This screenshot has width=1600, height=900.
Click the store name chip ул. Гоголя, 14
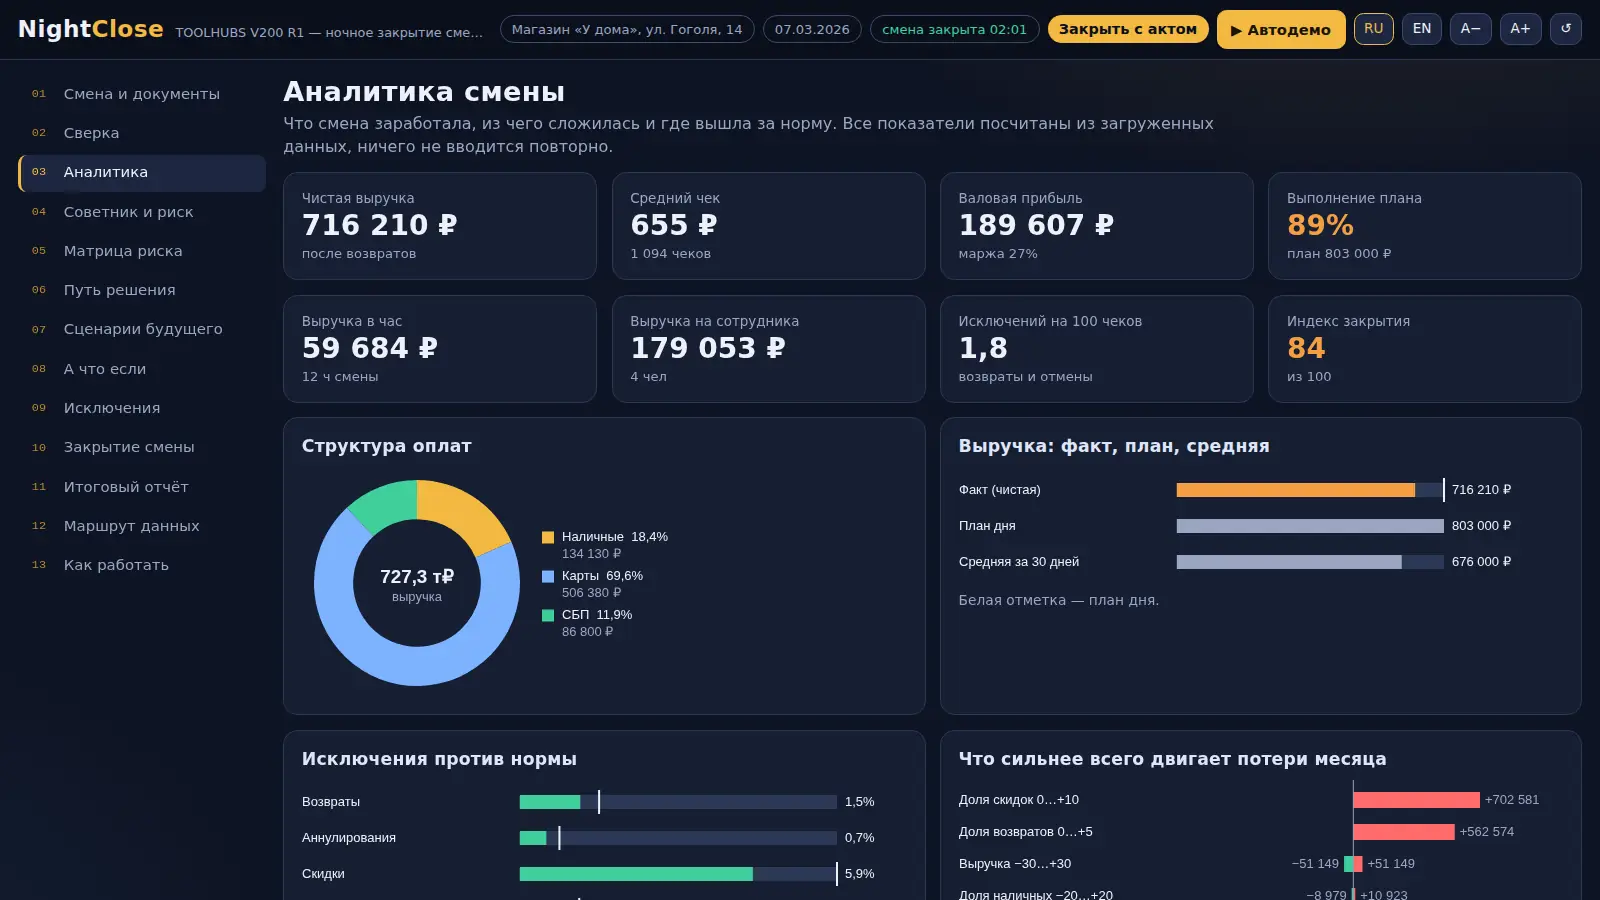[x=627, y=29]
